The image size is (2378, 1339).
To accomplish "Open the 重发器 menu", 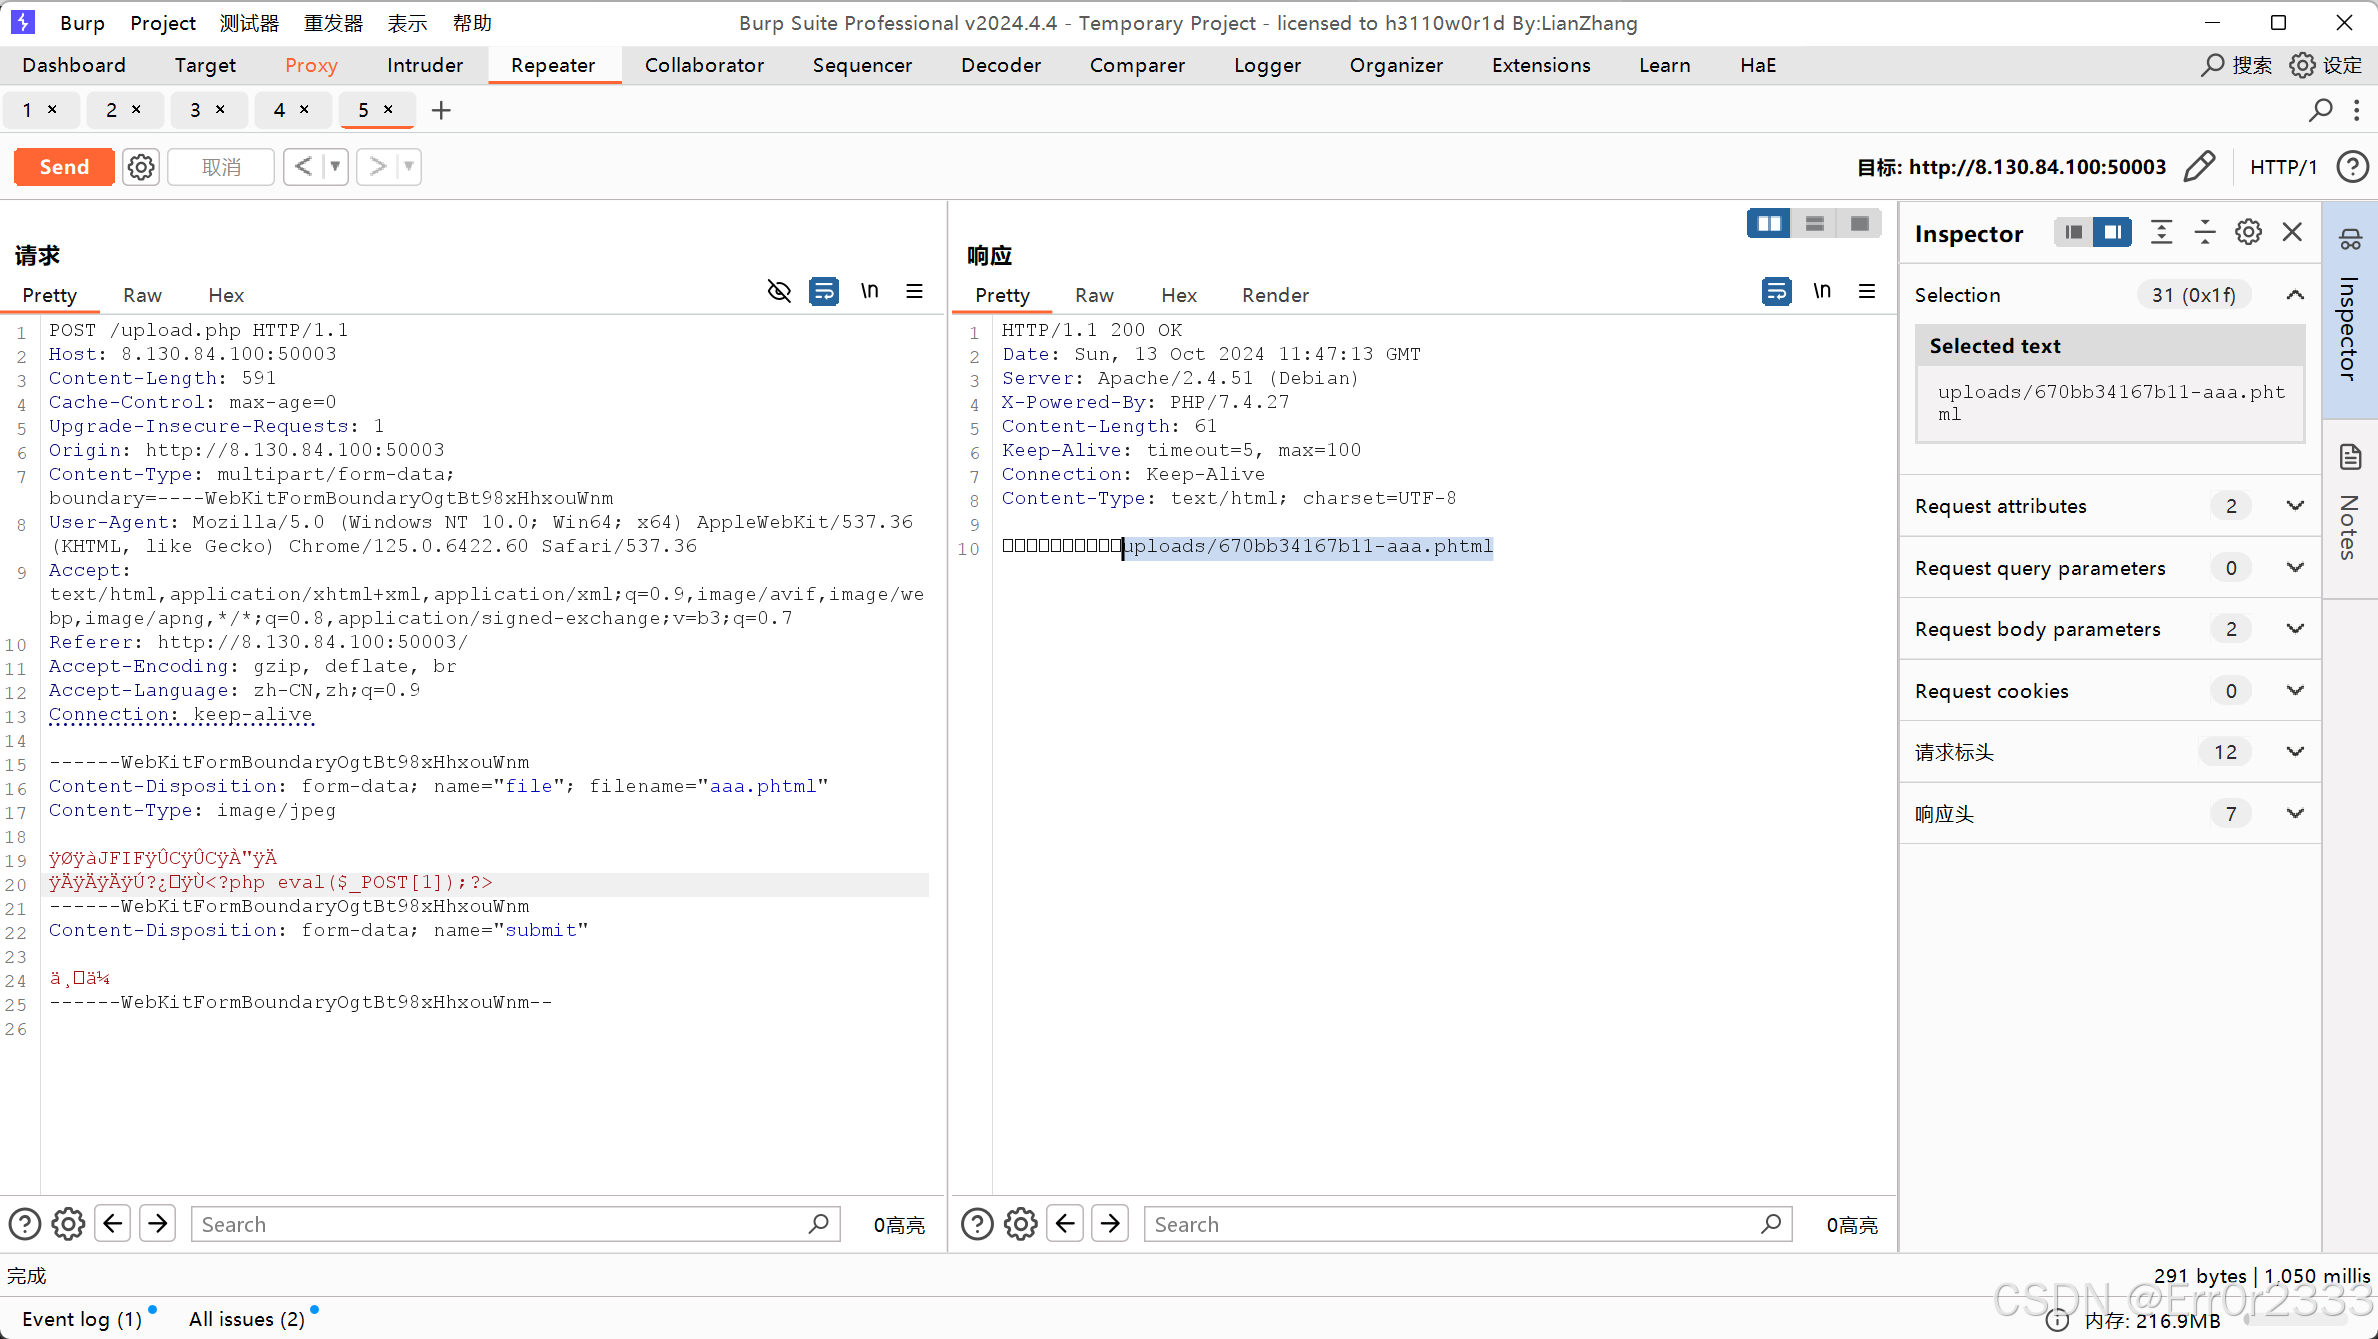I will pos(332,22).
